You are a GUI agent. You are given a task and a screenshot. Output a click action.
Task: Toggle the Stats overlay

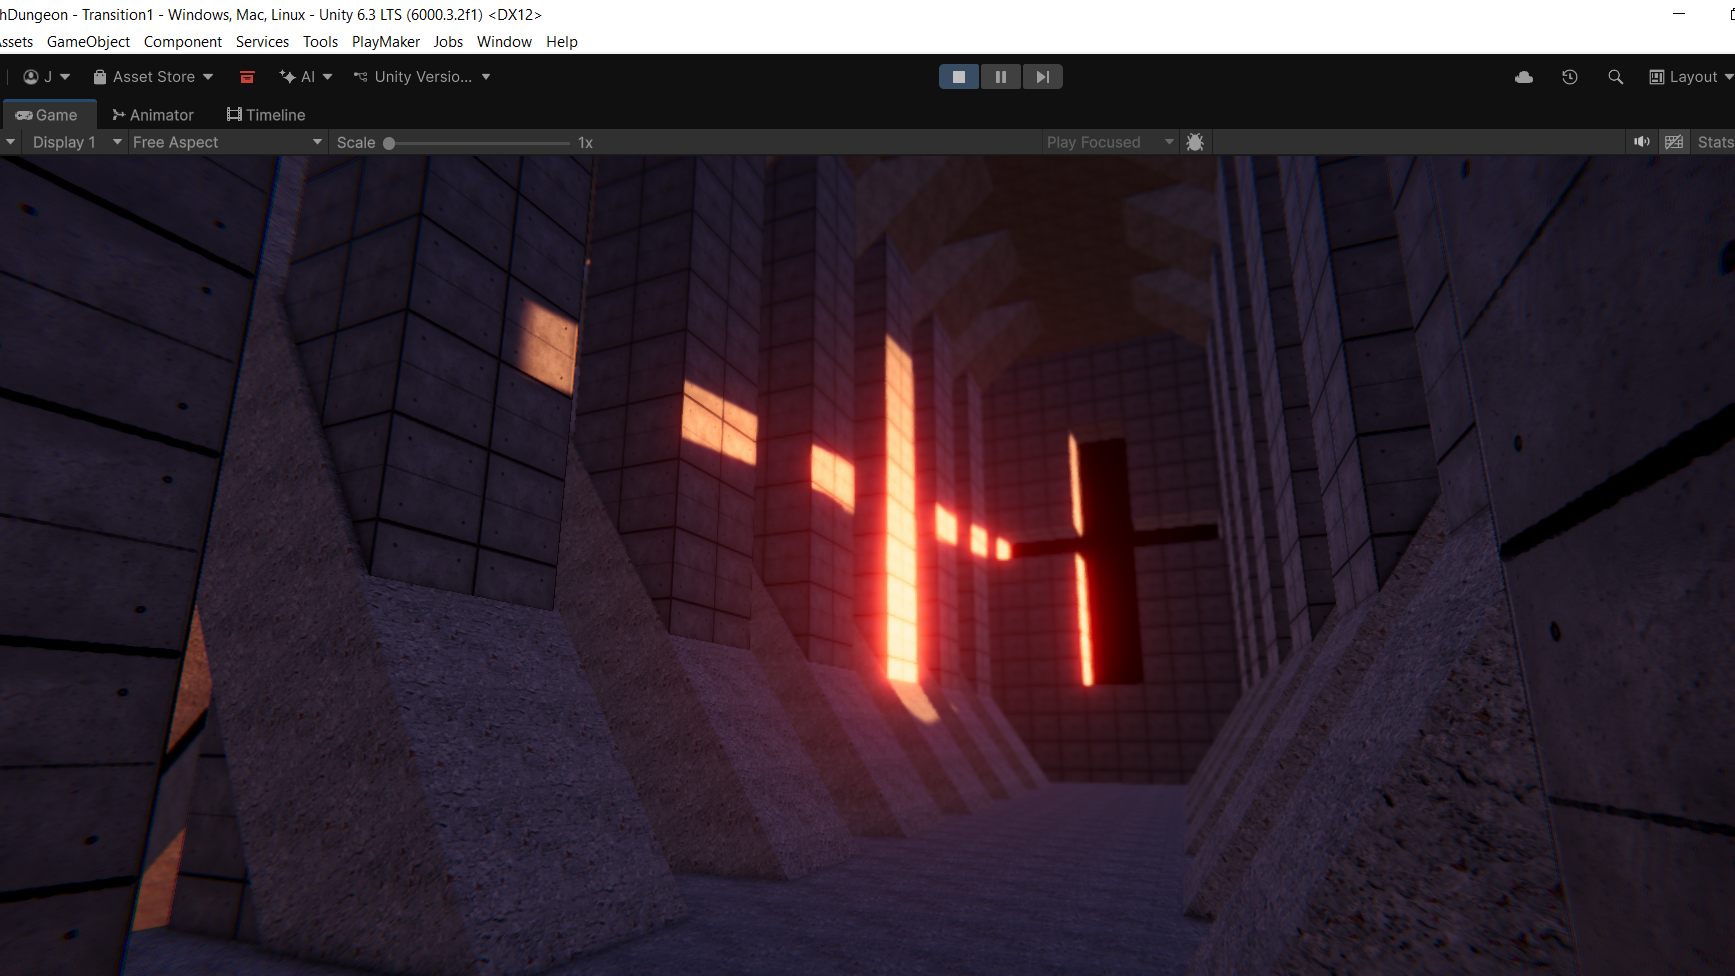pyautogui.click(x=1715, y=142)
